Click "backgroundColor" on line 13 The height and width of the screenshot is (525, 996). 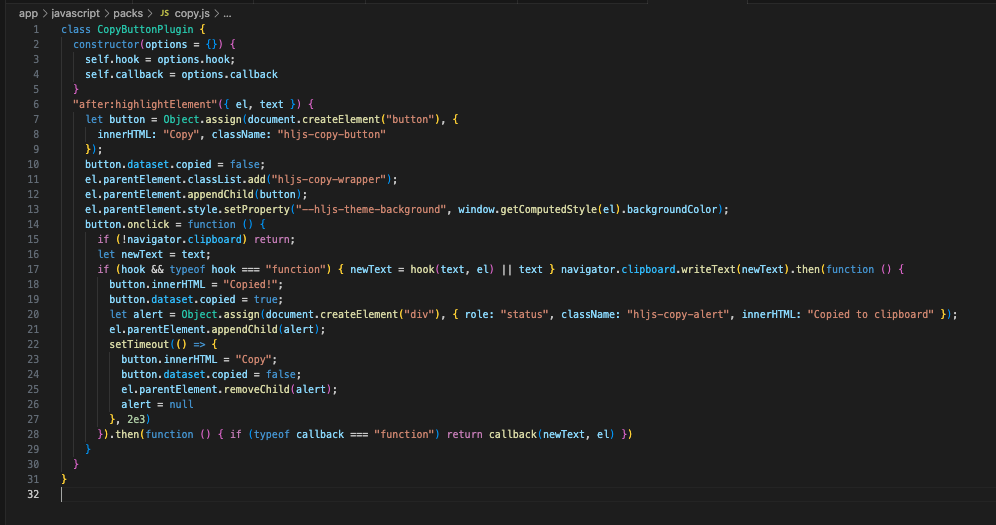[672, 209]
